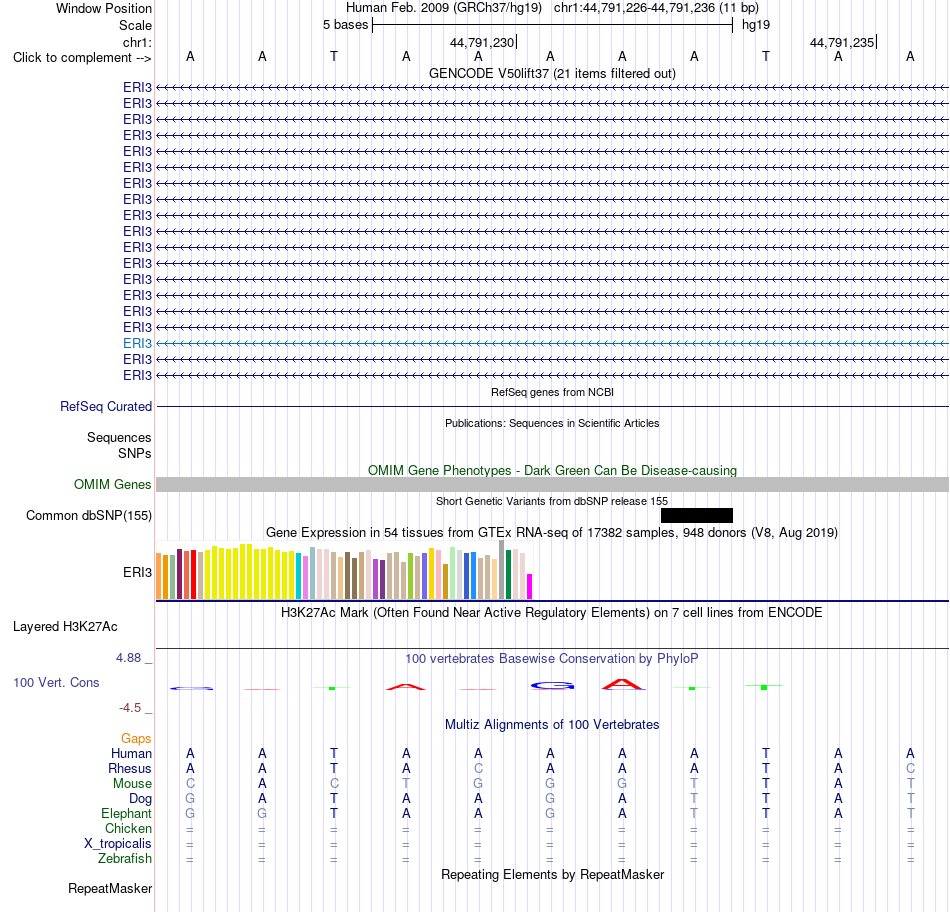Click the '100 Vert. Cons' track label

point(56,682)
